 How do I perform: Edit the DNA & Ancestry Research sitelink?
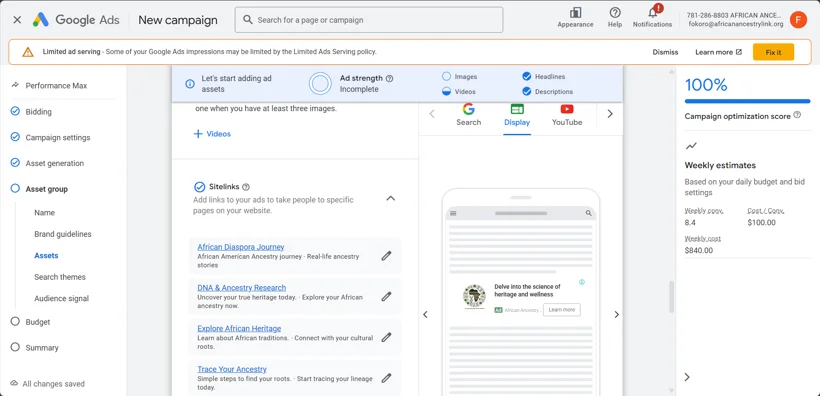click(x=386, y=297)
